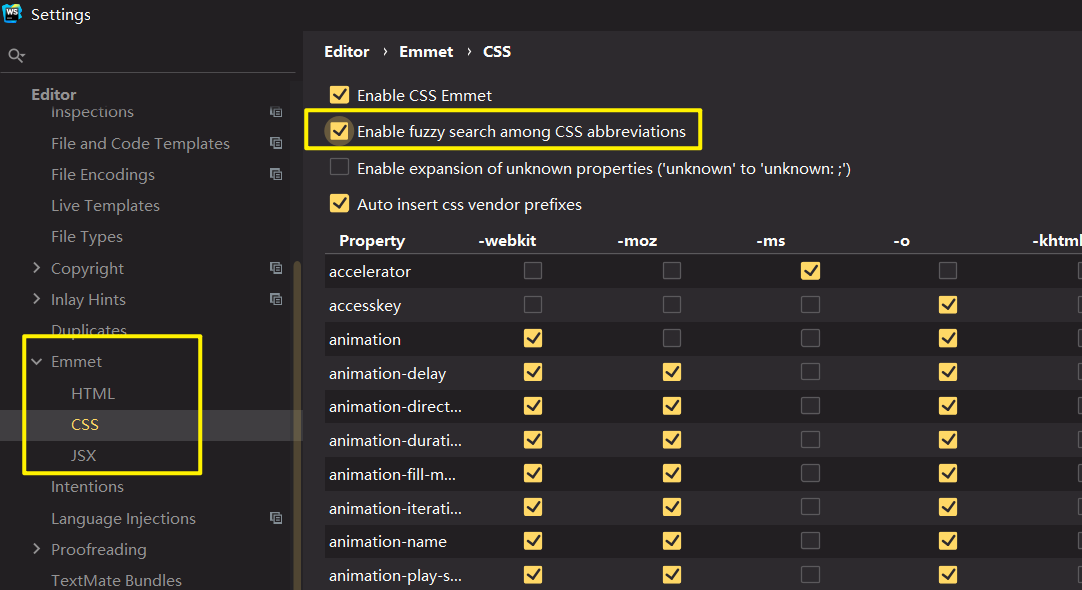Expand the Proofreading tree node
The width and height of the screenshot is (1082, 590).
pyautogui.click(x=37, y=549)
